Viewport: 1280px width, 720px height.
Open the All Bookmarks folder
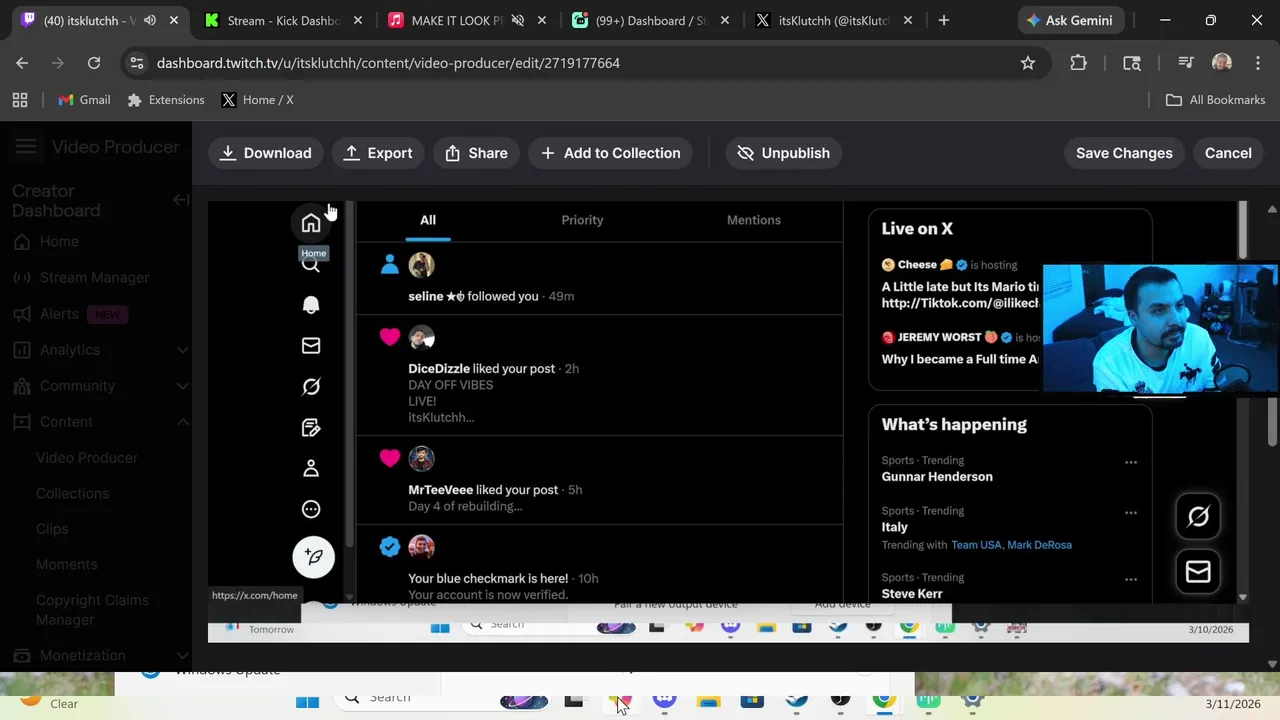point(1216,100)
